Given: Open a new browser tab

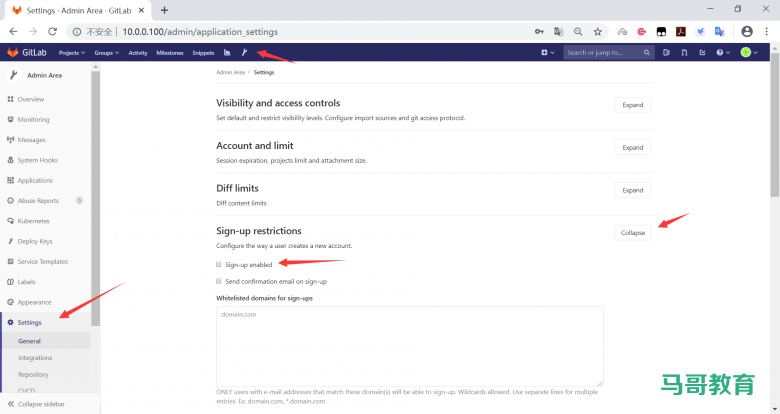Looking at the screenshot, I should pos(164,10).
